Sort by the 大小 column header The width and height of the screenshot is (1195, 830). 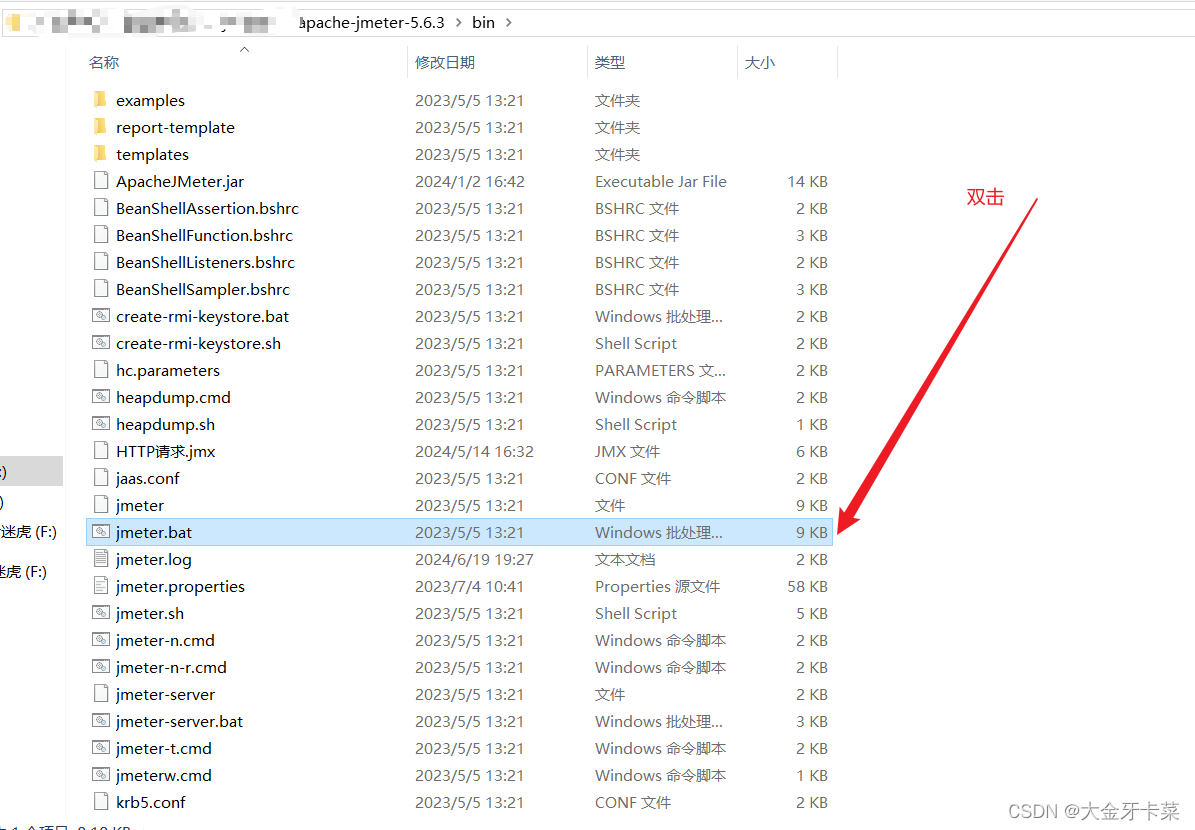pos(759,62)
